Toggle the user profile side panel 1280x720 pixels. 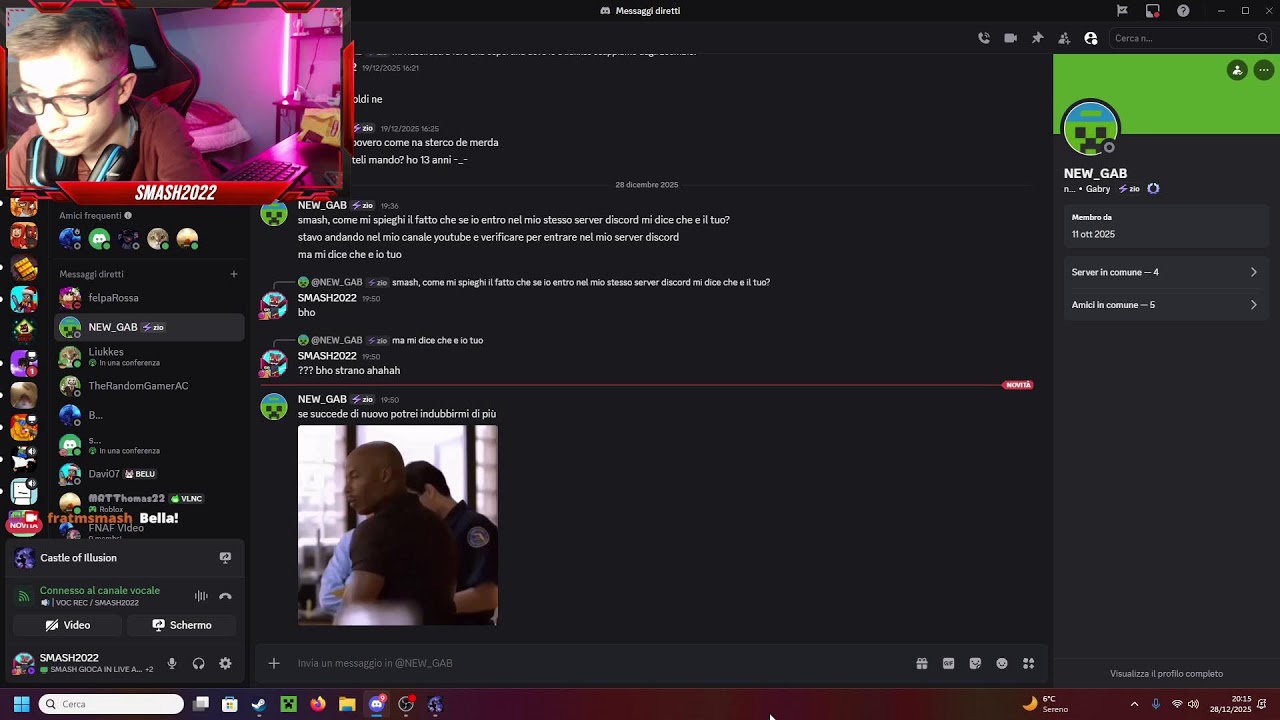tap(1091, 38)
